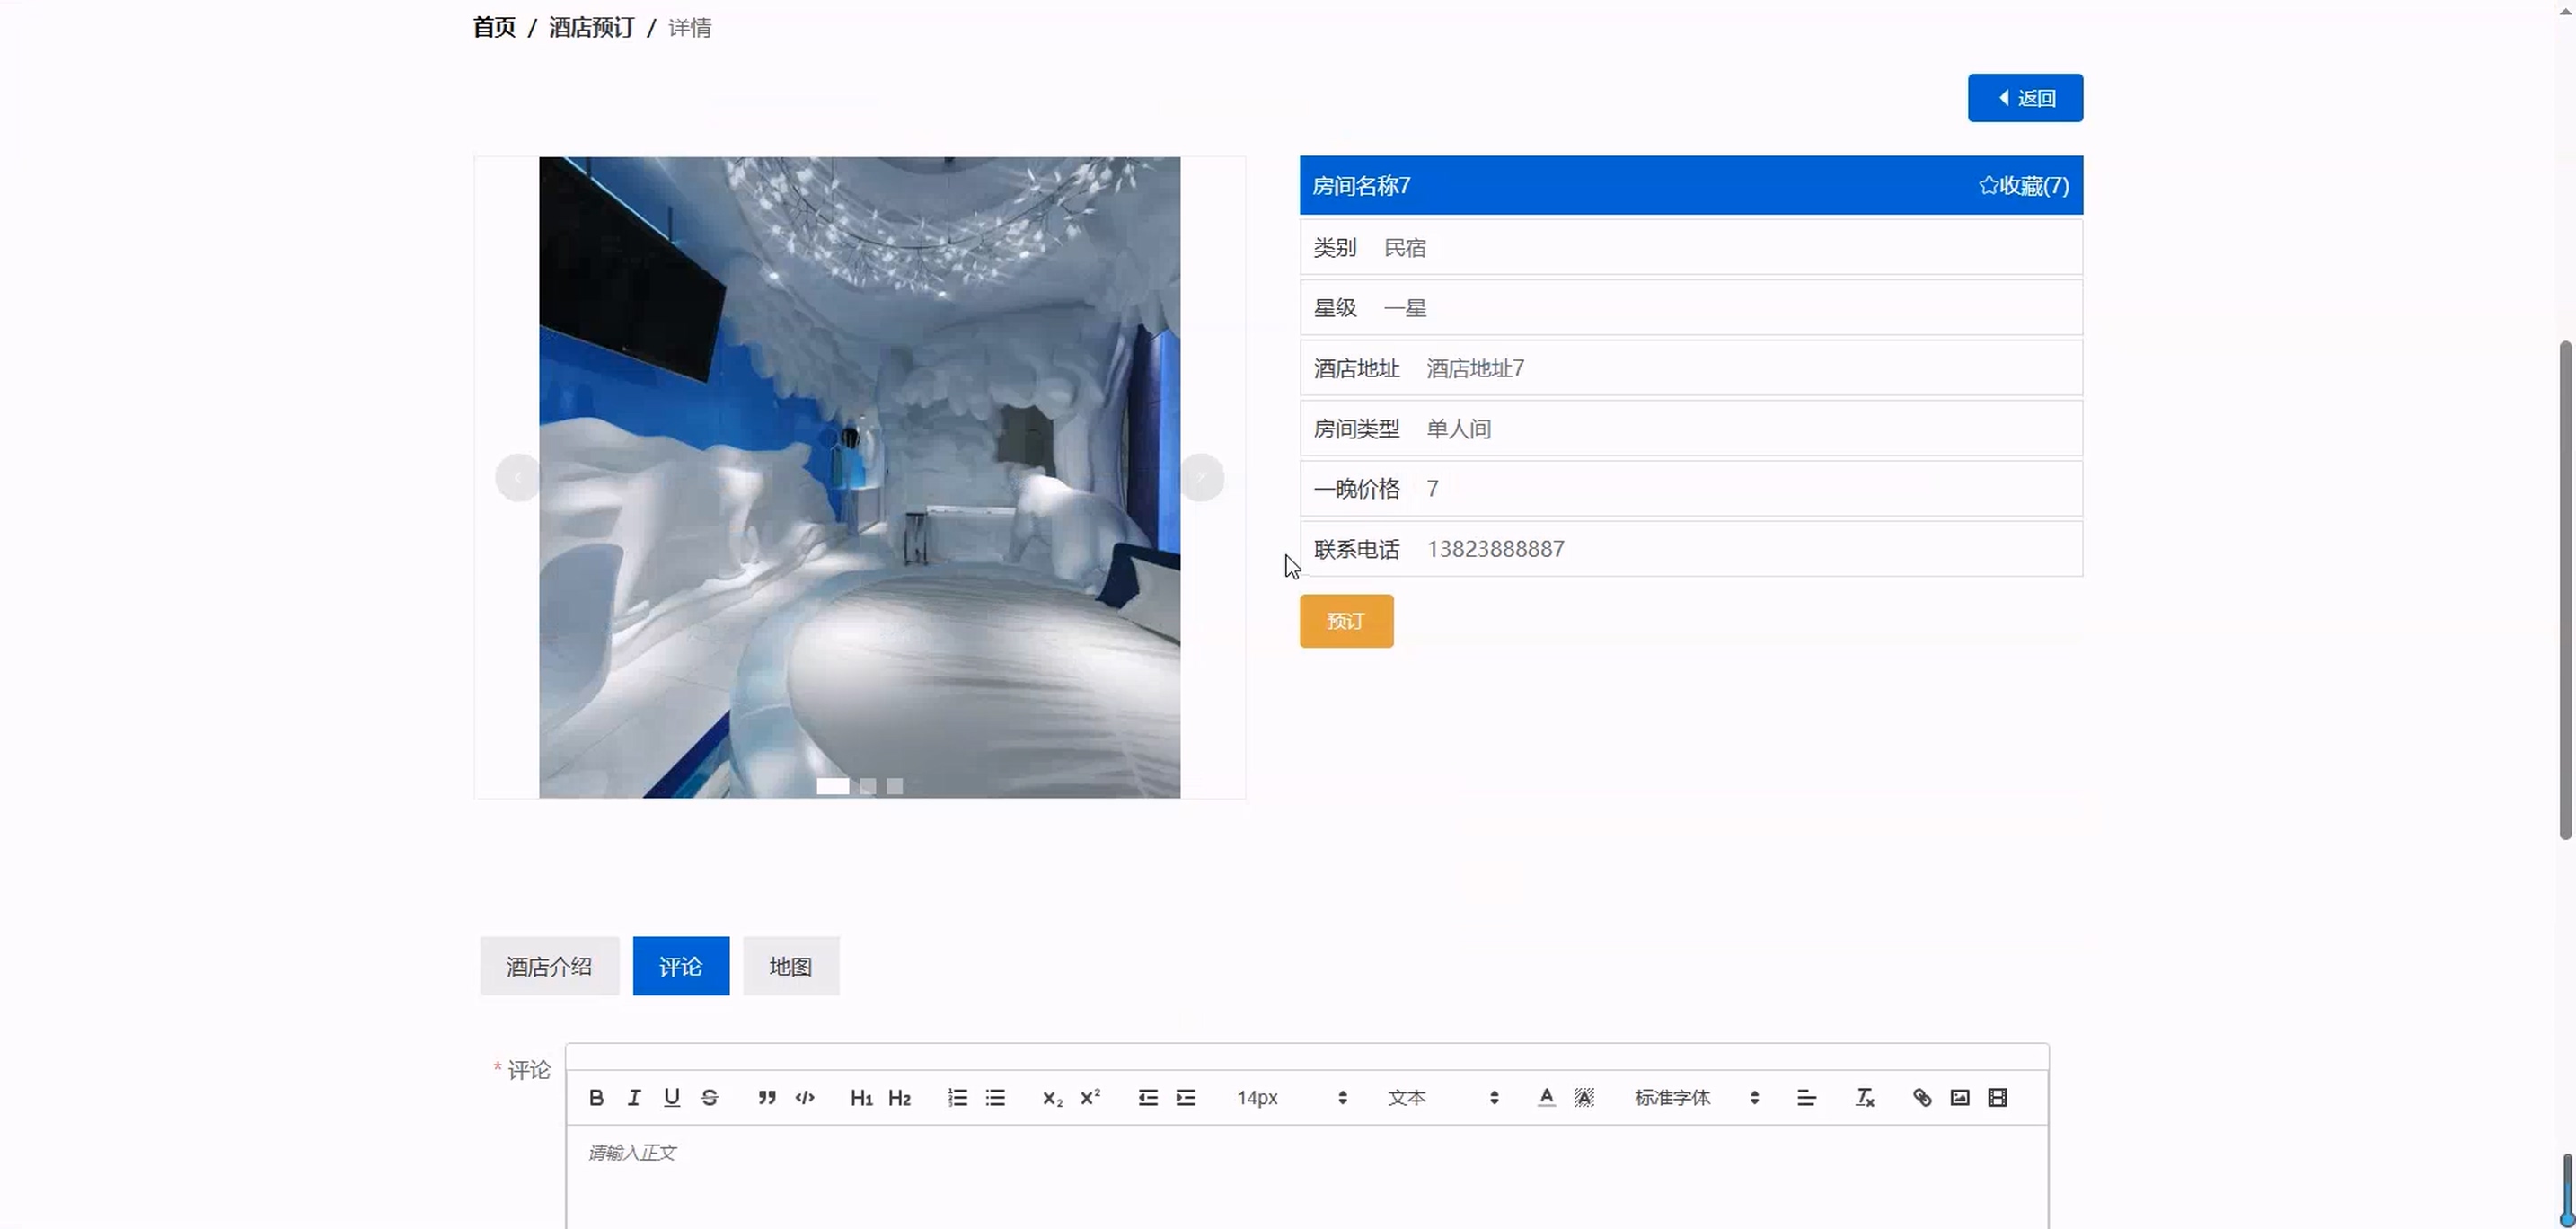Click the orange 预订 button

[x=1346, y=621]
